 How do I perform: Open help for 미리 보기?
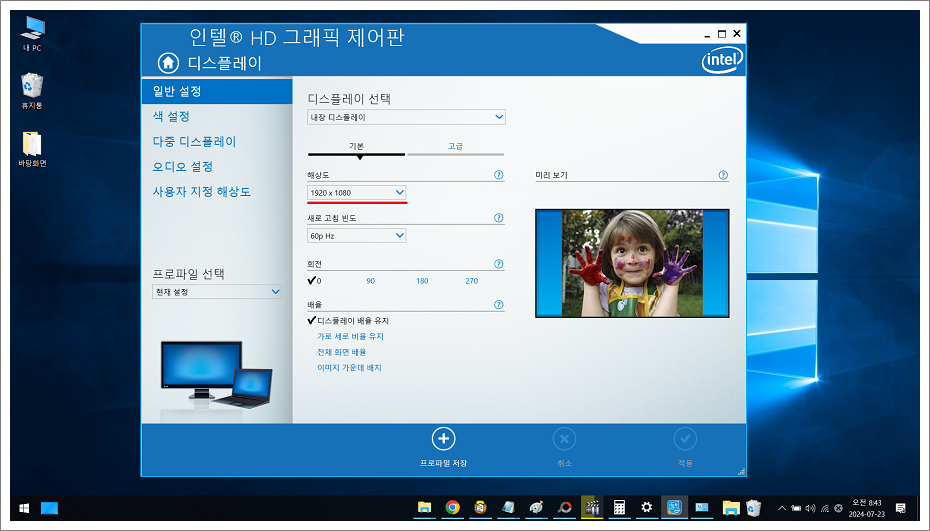(x=722, y=175)
